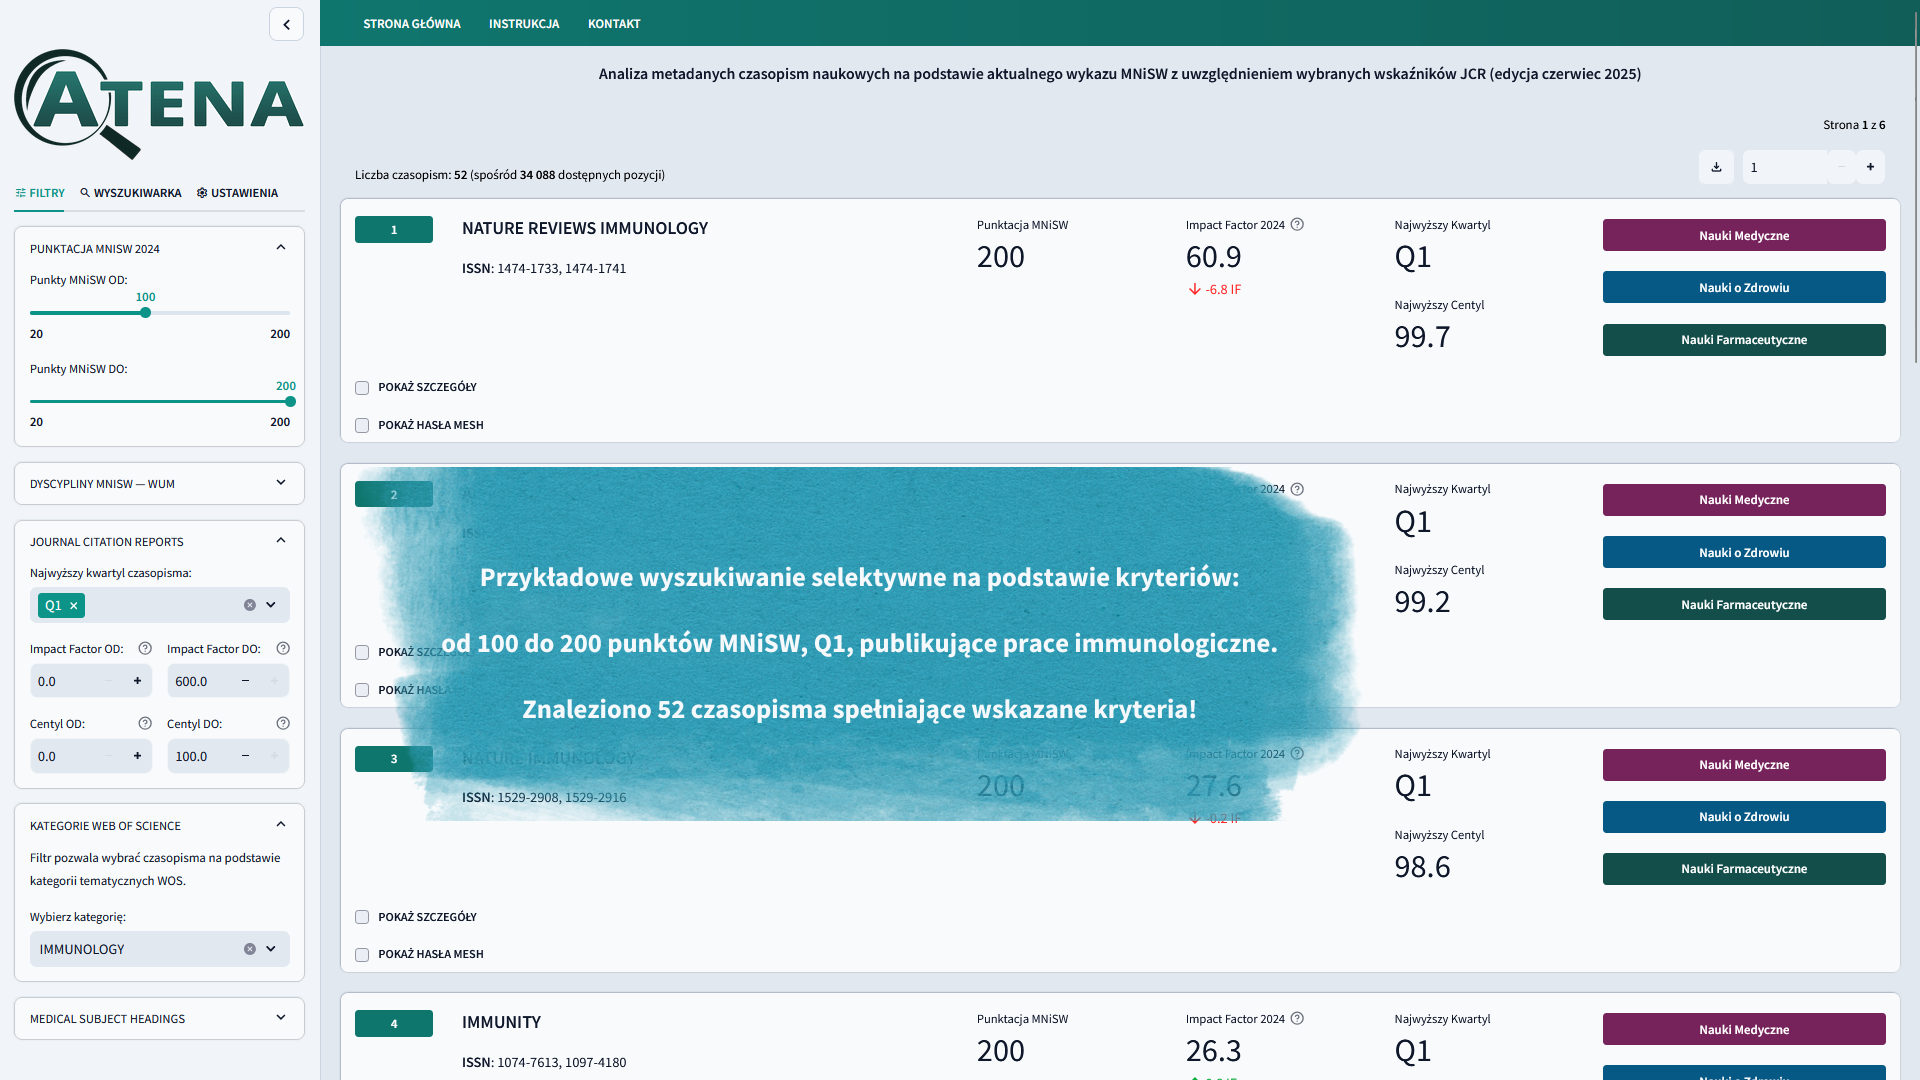Open Strona główna in top menu
Viewport: 1920px width, 1080px height.
click(412, 23)
